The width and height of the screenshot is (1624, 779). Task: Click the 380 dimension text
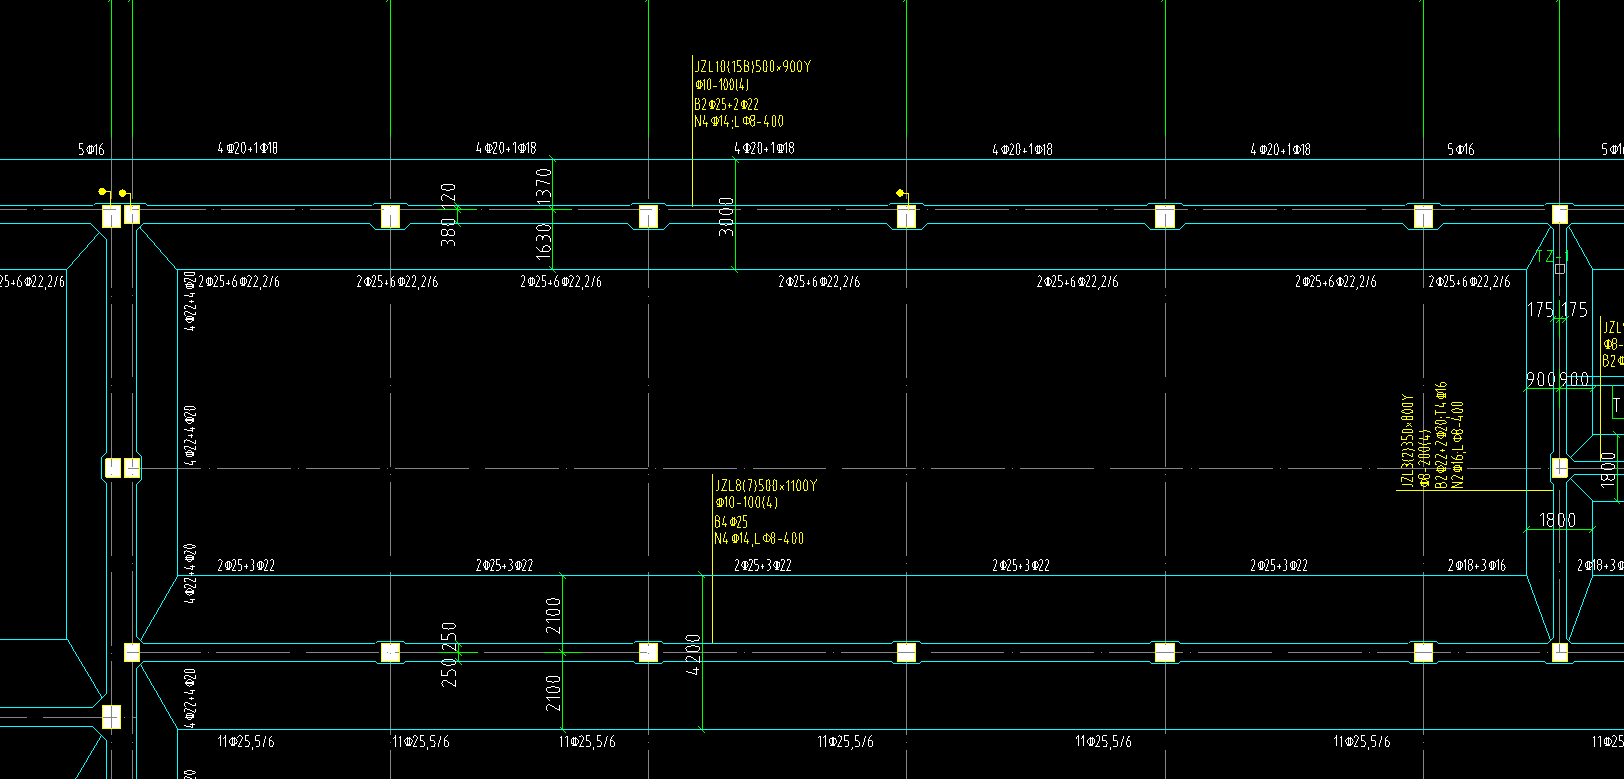[x=449, y=232]
